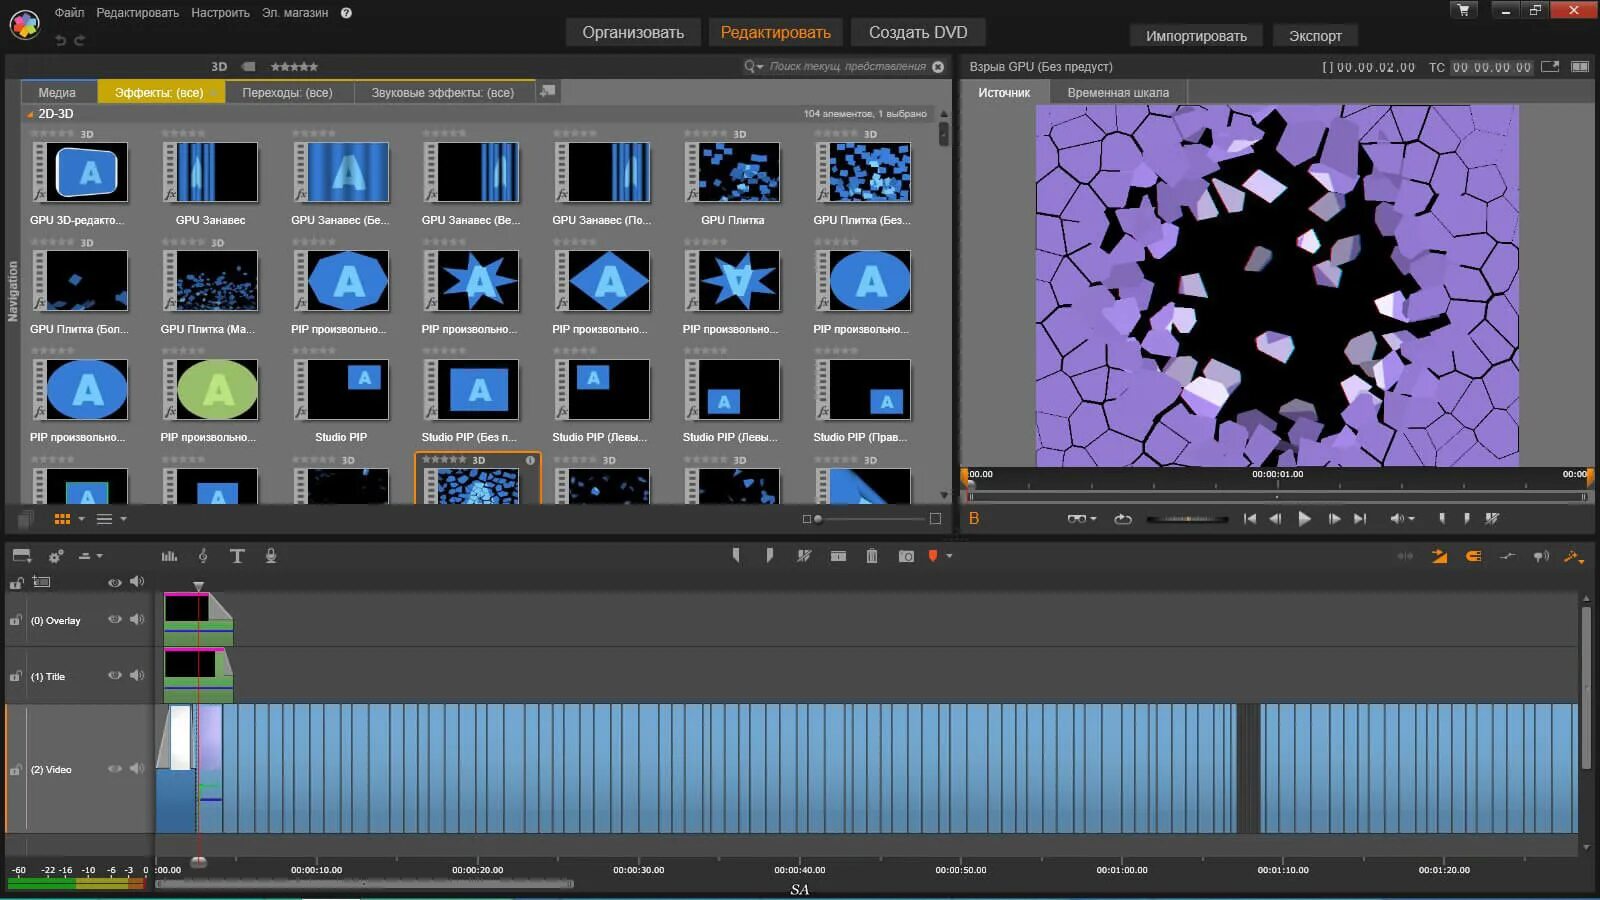Click the Импортировать button
Screen dimensions: 1600x900
(x=1196, y=36)
